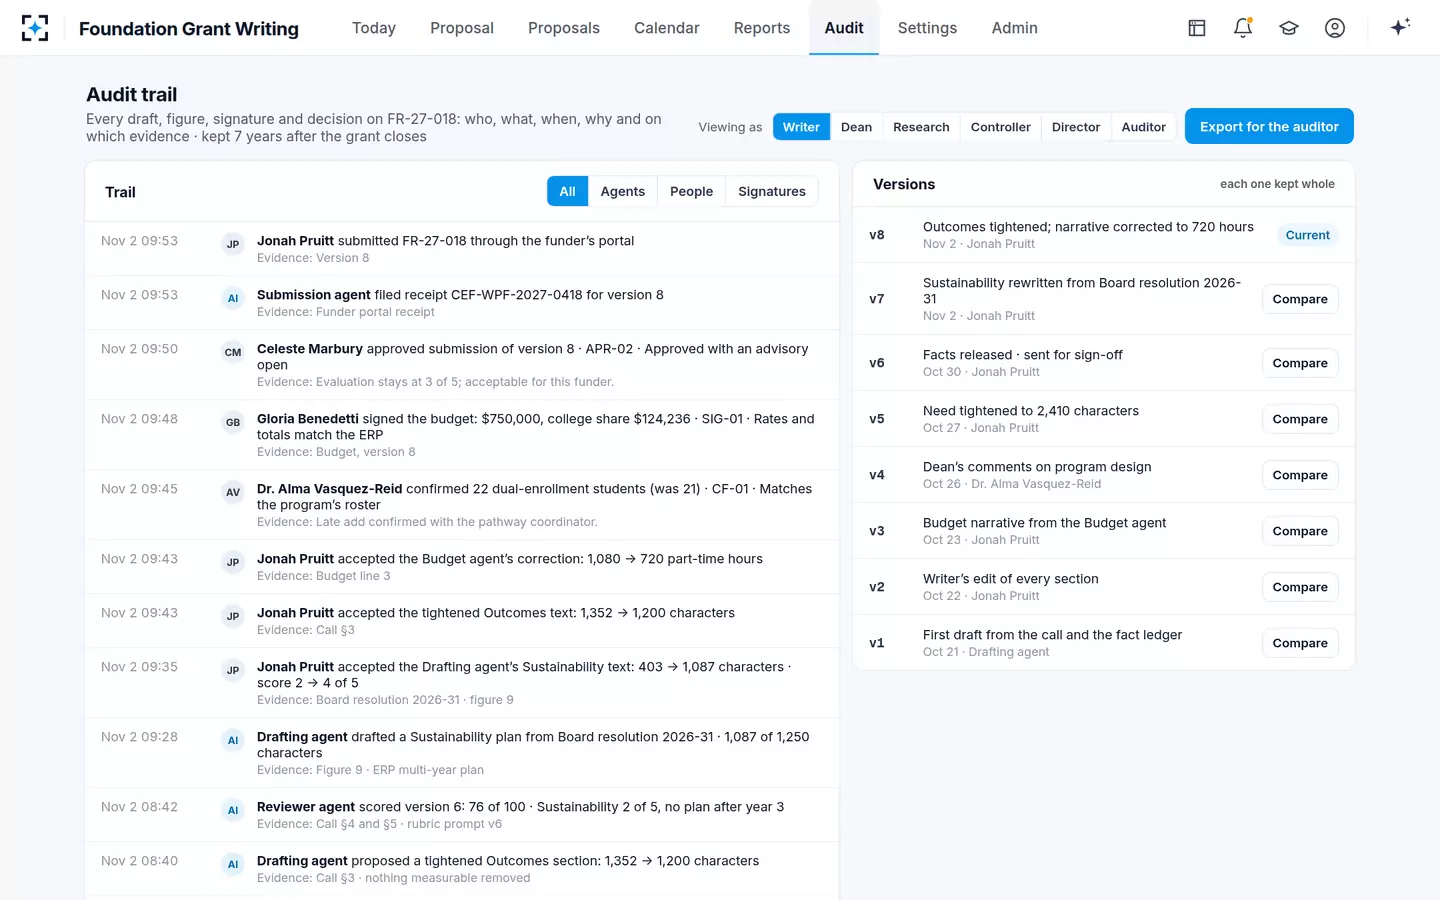Click AI avatar on Reviewer agent entry
The width and height of the screenshot is (1440, 900).
pyautogui.click(x=233, y=810)
